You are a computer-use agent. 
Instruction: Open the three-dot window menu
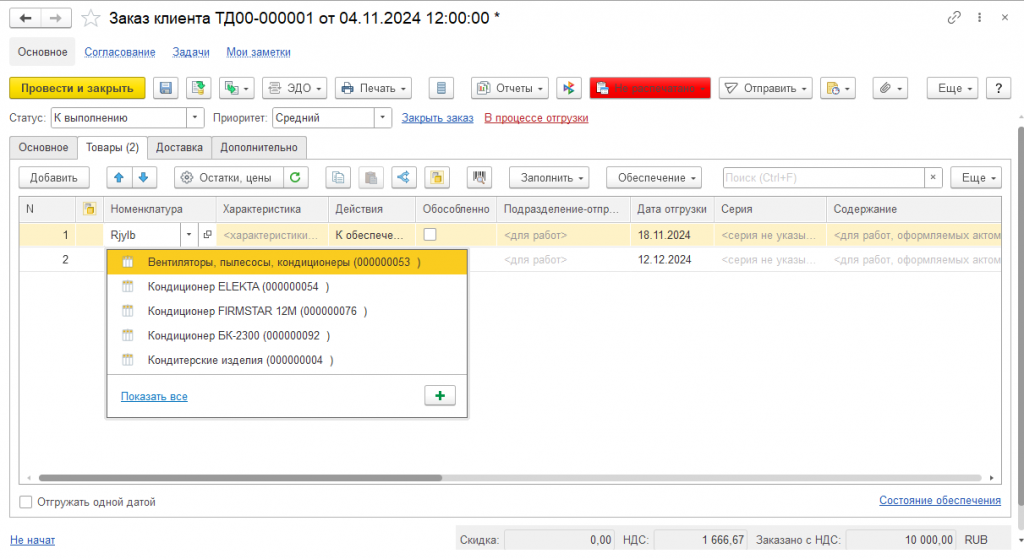click(x=980, y=18)
